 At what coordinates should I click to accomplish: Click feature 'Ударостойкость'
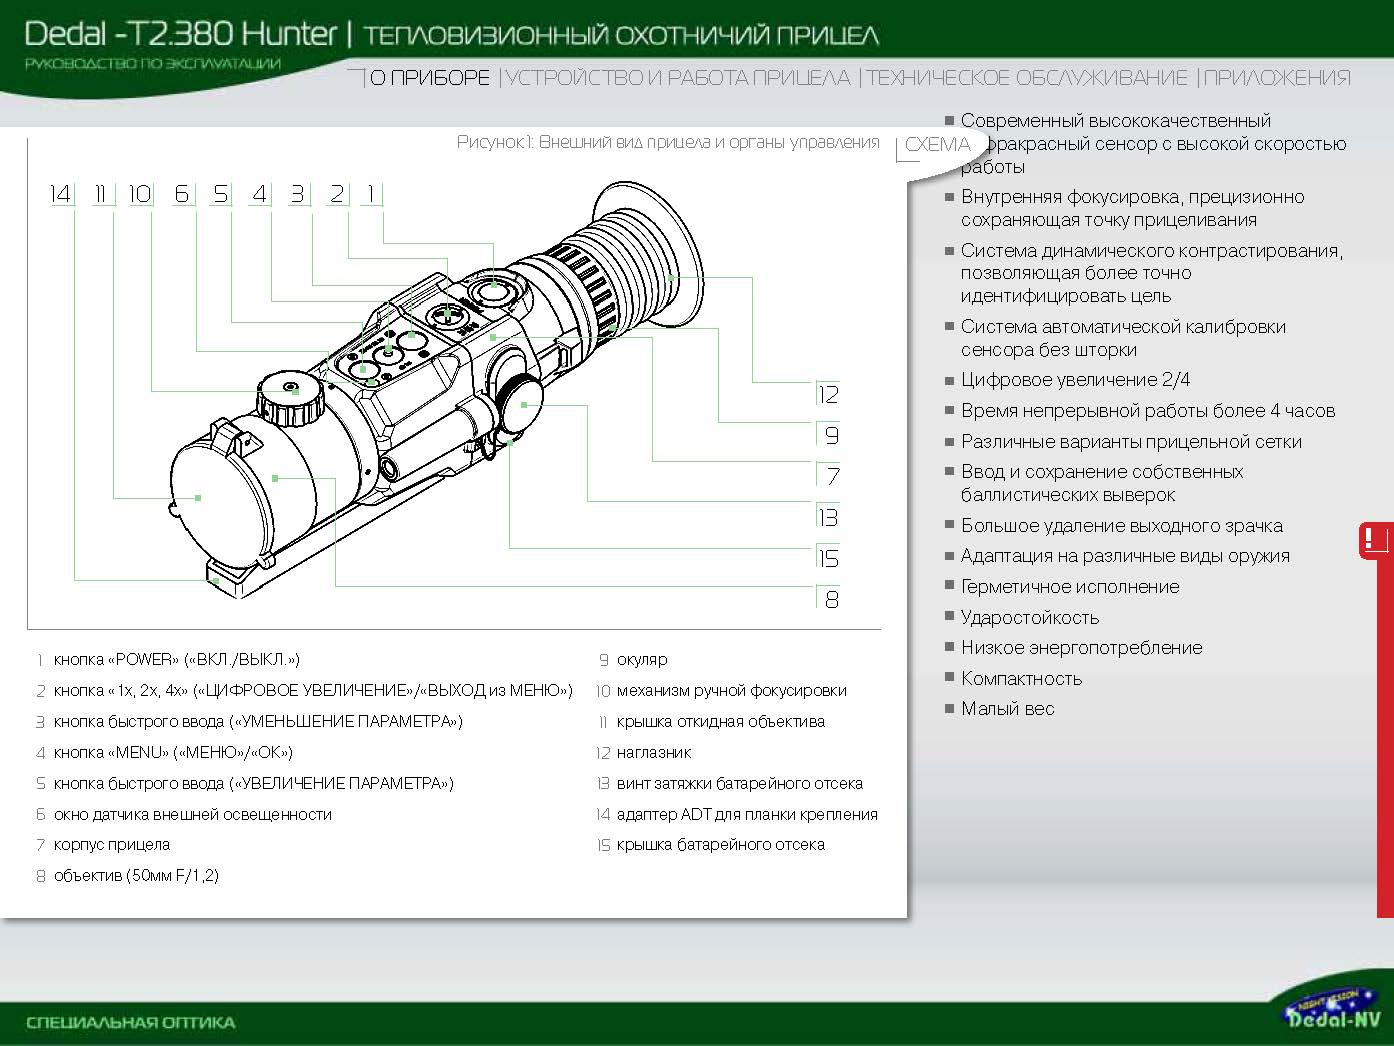(x=1030, y=618)
